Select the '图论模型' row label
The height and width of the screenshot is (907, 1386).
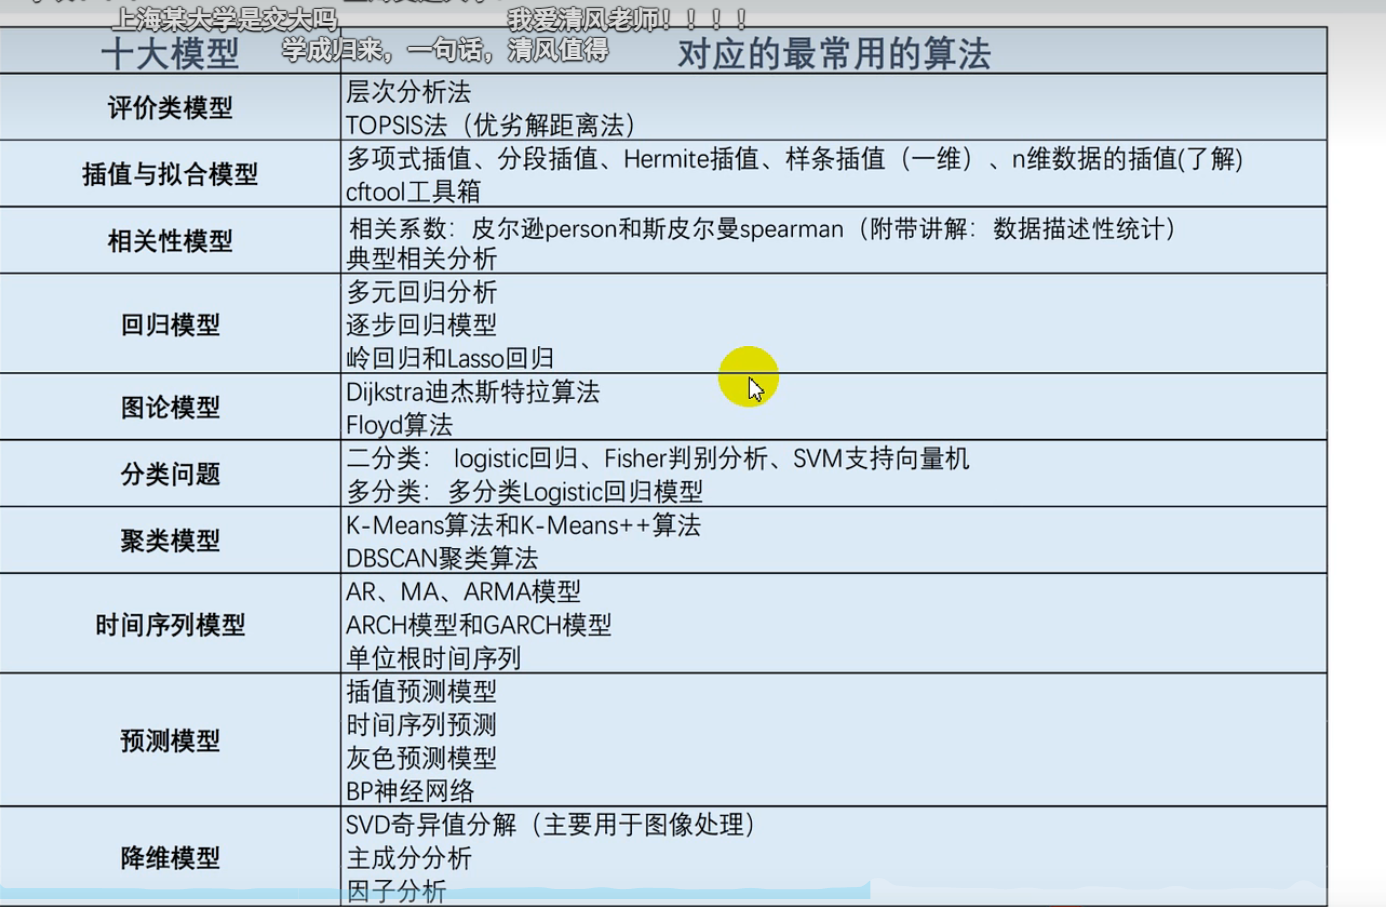(170, 408)
